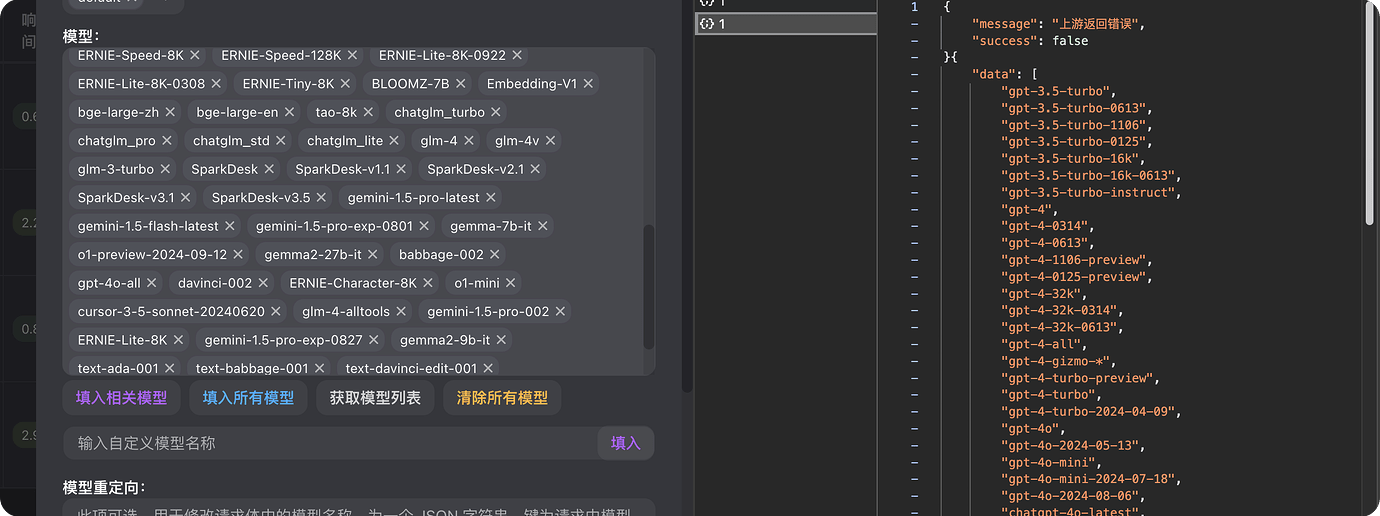Remove the text-babbage-001 tag

[x=320, y=369]
